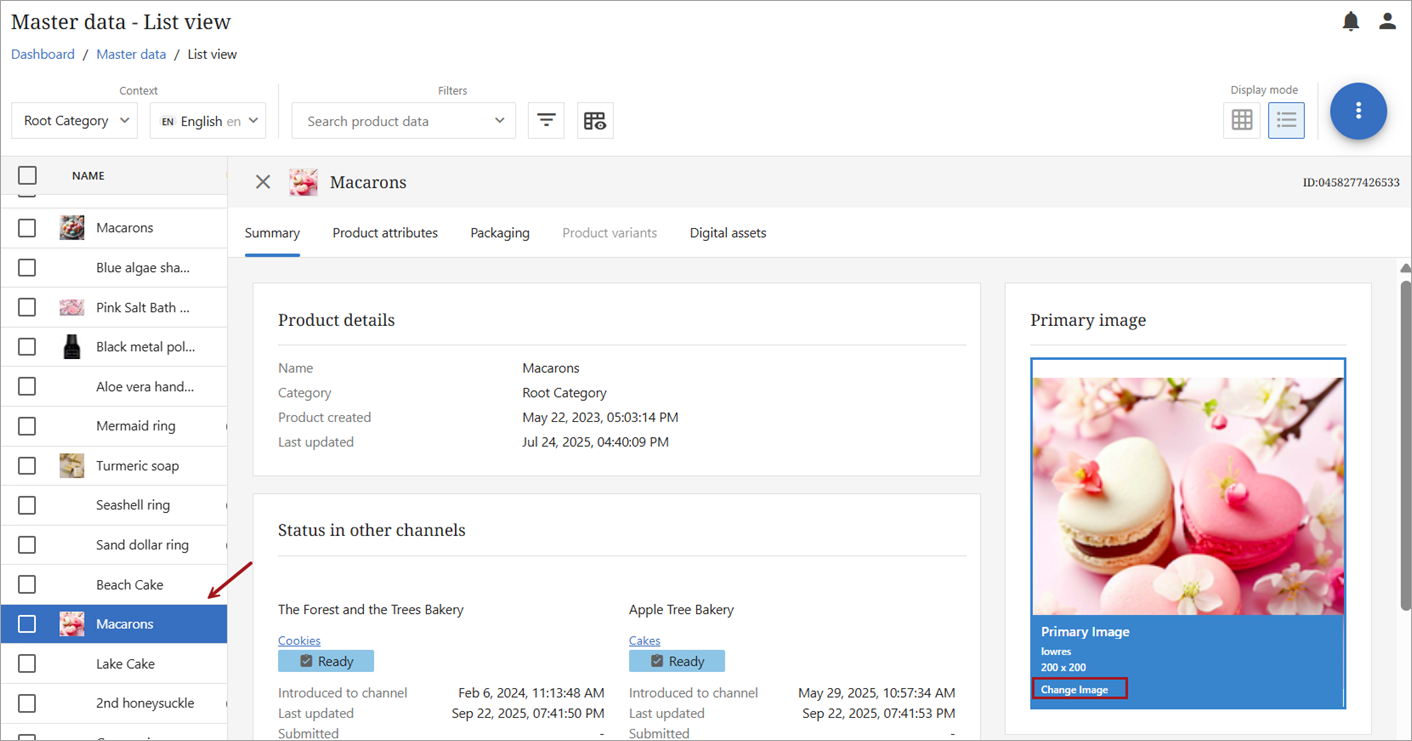This screenshot has width=1412, height=741.
Task: Click the macarons primary image thumbnail
Action: [1187, 495]
